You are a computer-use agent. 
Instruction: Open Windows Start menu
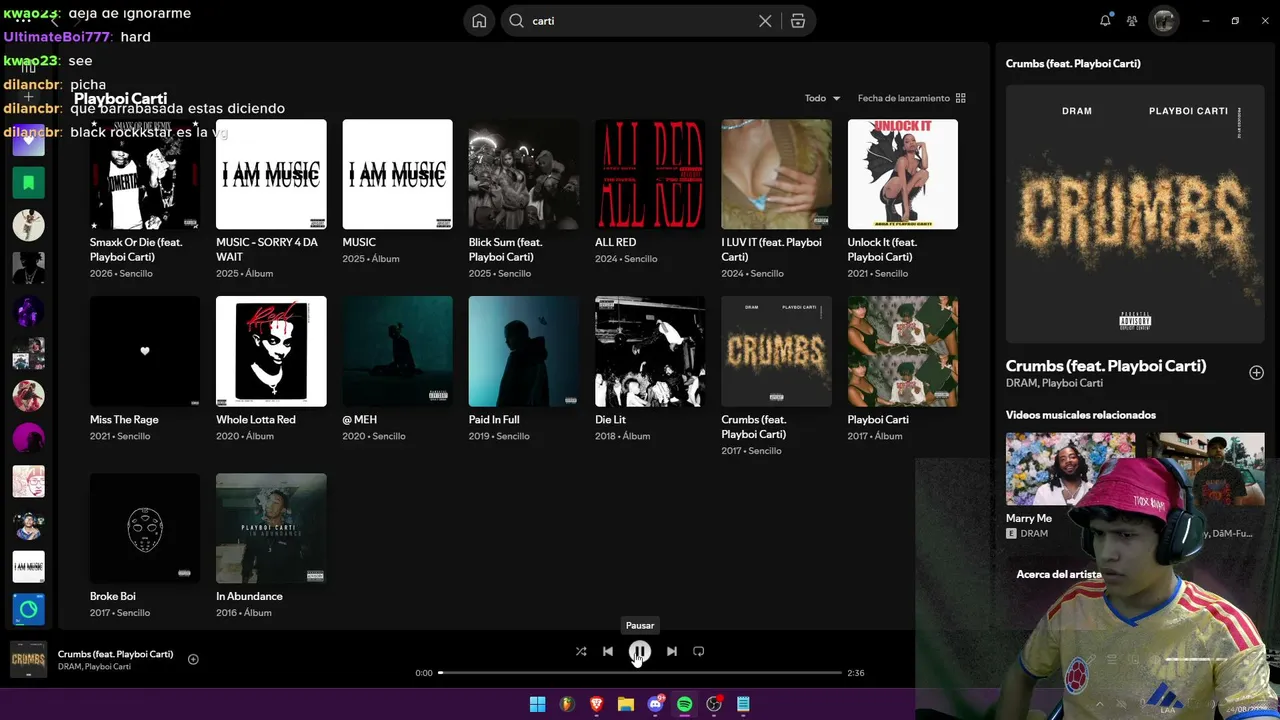[x=537, y=704]
